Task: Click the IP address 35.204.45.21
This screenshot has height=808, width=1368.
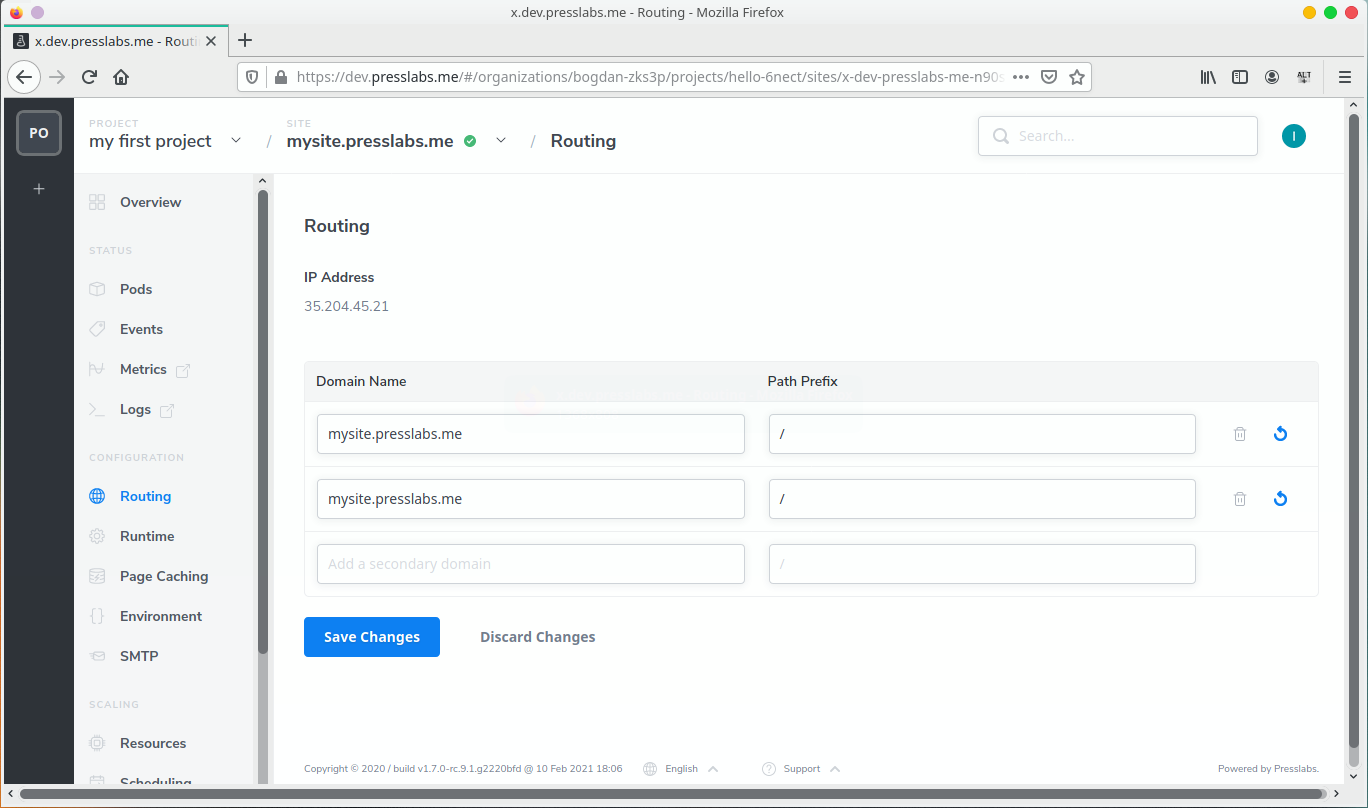Action: pos(346,306)
